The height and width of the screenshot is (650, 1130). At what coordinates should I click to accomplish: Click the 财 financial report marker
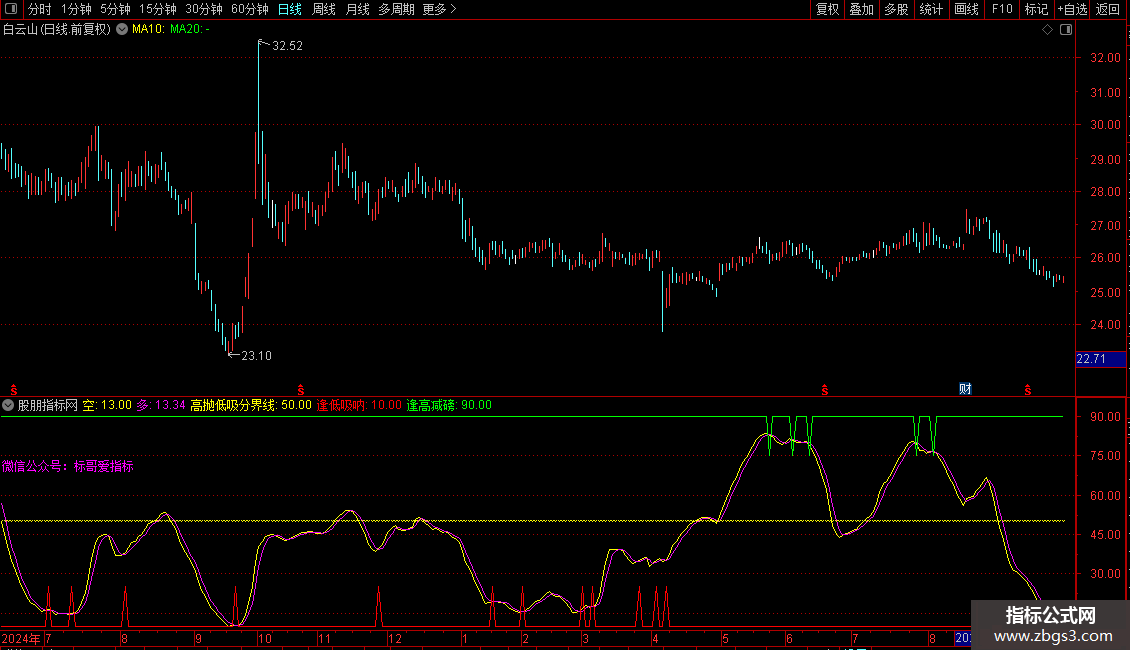tap(965, 389)
